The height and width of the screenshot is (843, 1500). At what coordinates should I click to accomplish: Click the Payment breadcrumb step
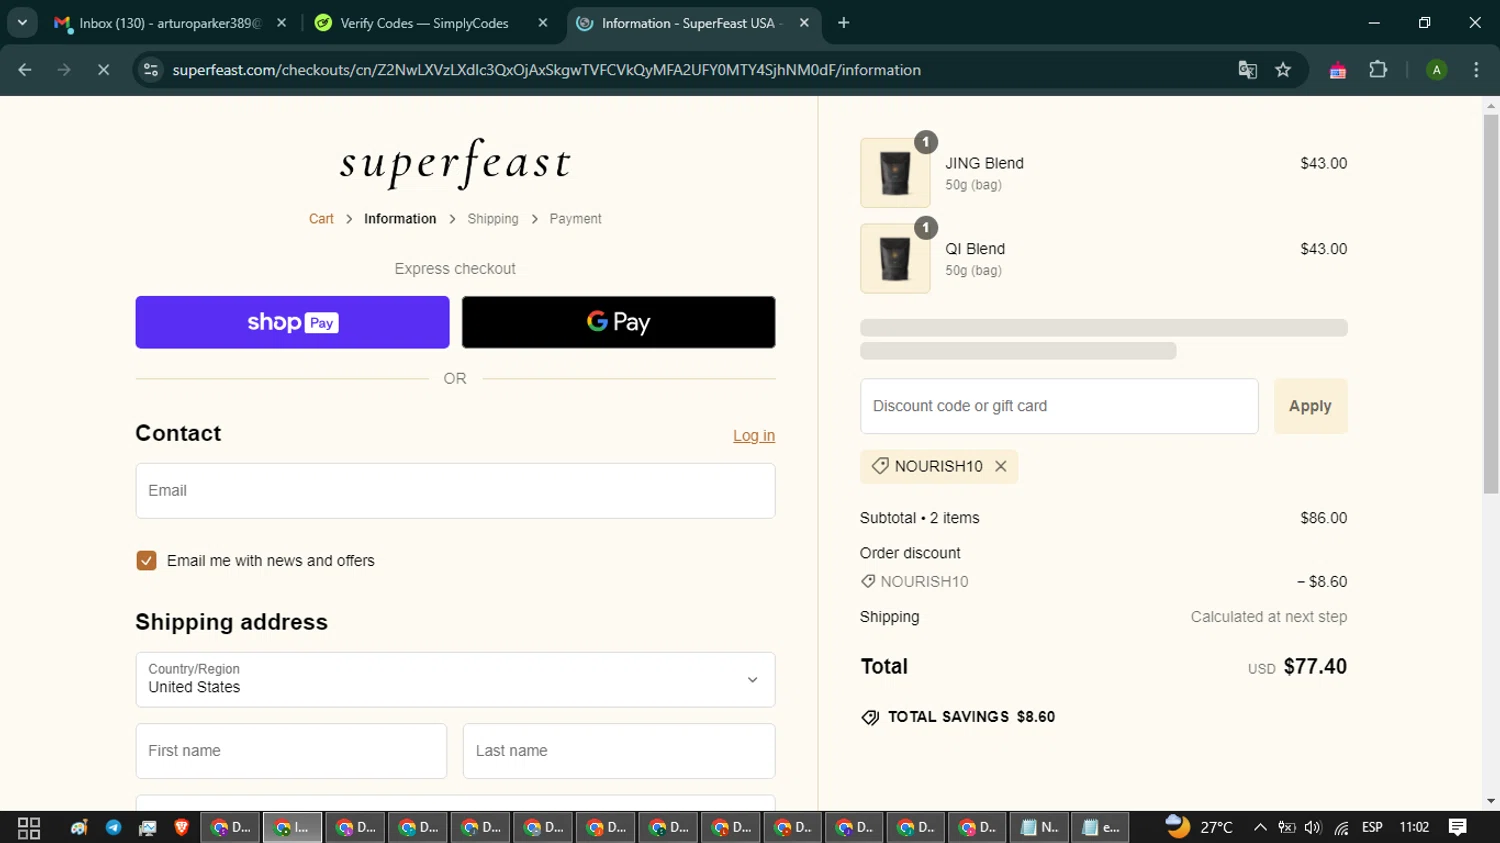pyautogui.click(x=575, y=219)
